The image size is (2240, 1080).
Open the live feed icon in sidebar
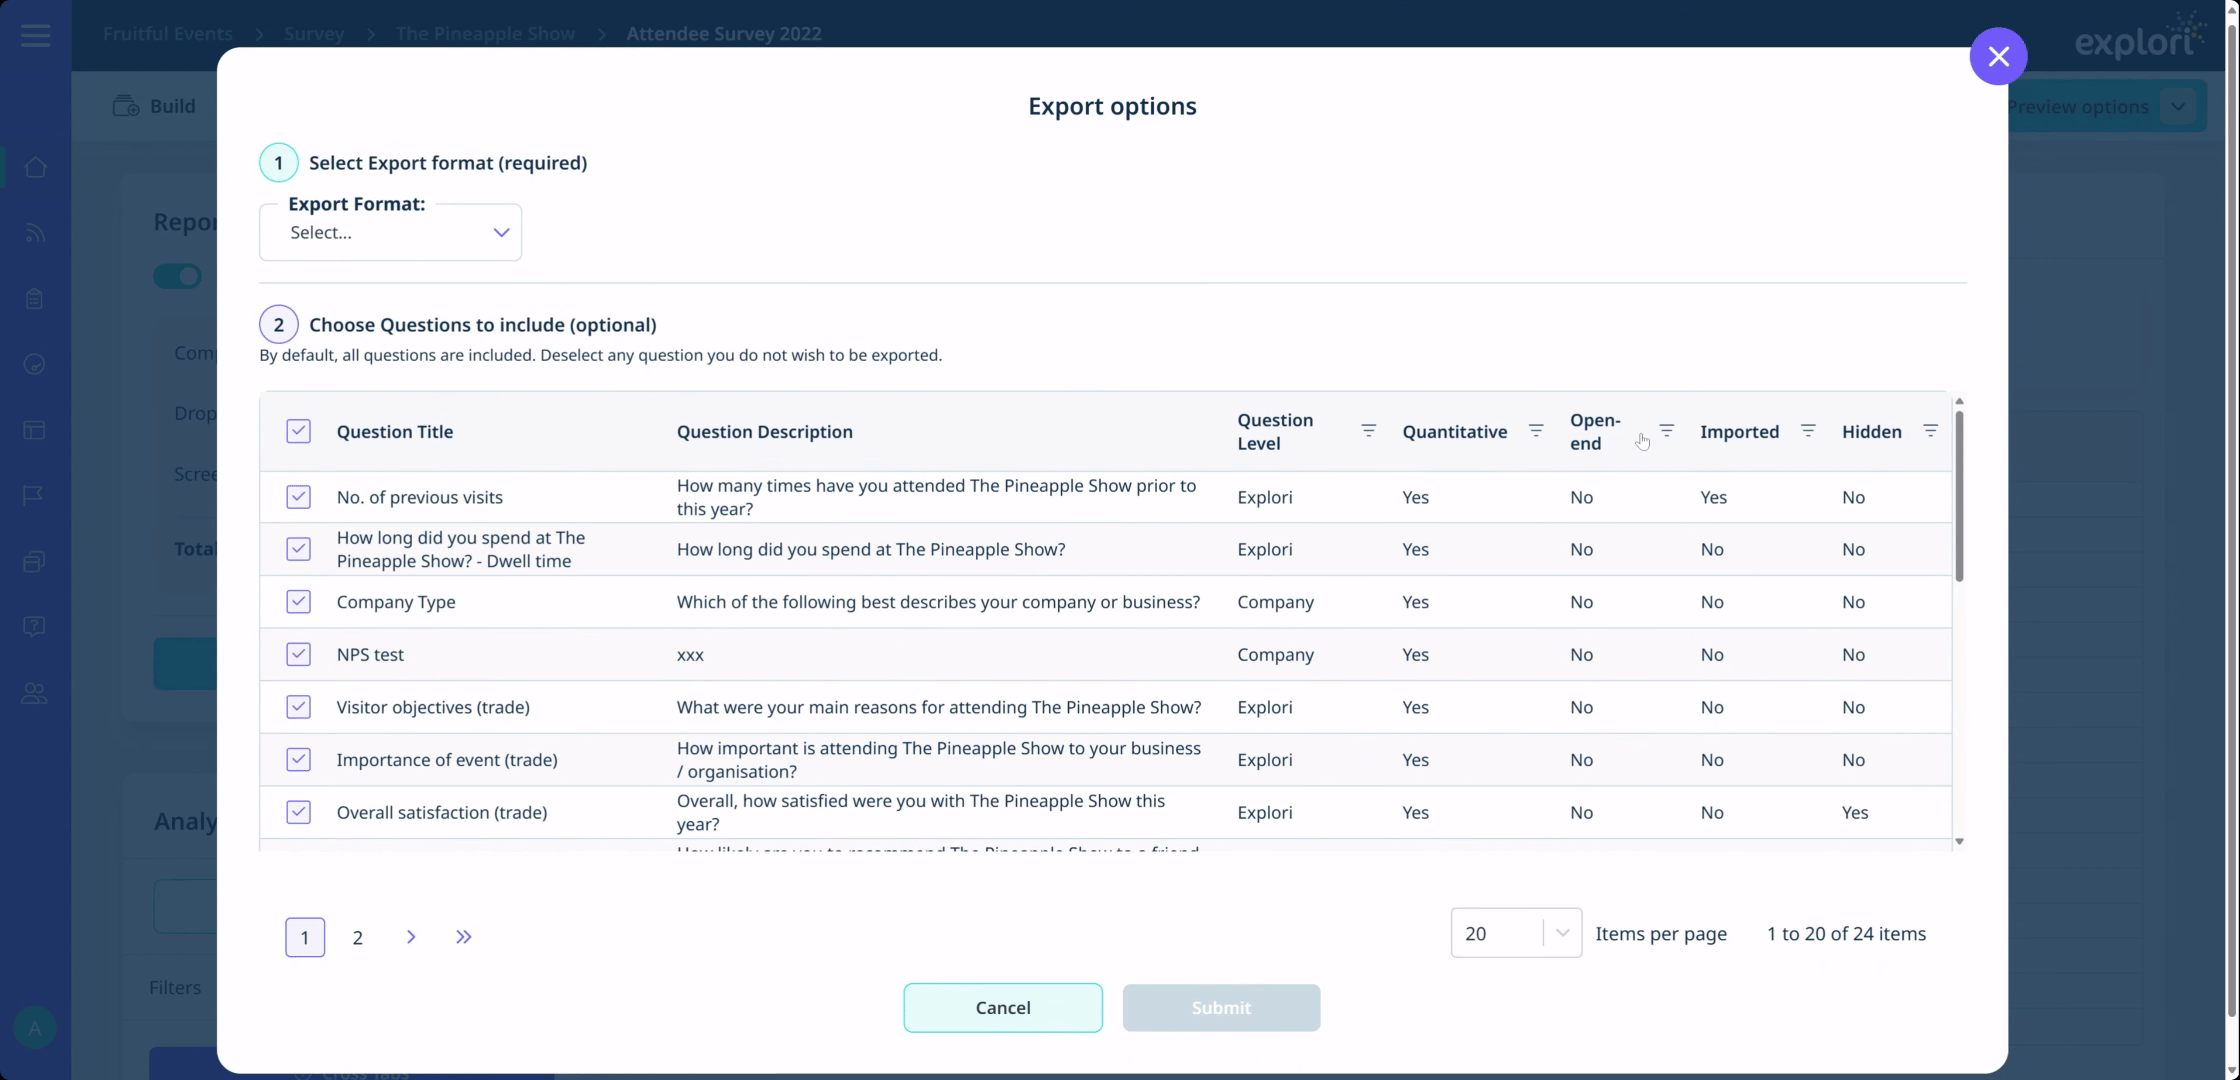tap(34, 233)
